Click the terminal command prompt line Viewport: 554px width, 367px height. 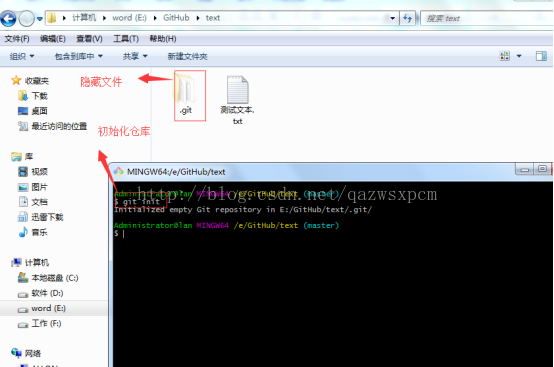[x=119, y=233]
